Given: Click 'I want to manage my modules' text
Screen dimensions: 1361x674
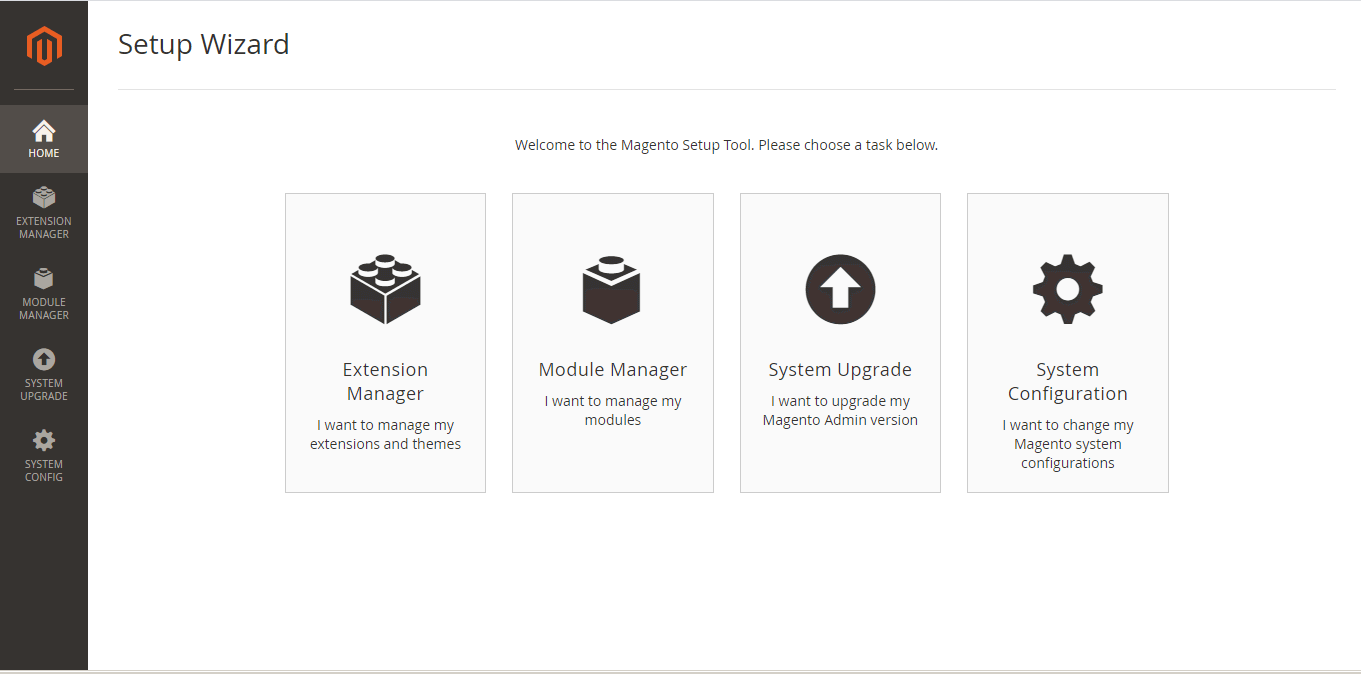Looking at the screenshot, I should (x=612, y=410).
